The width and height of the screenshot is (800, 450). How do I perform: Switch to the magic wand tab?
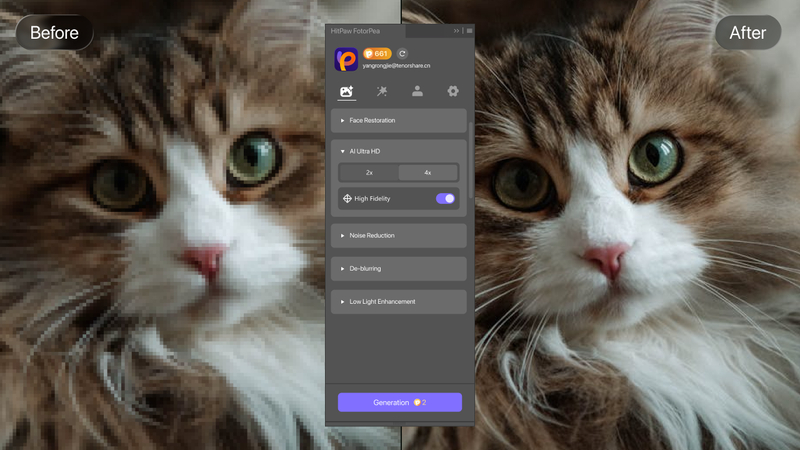pos(382,91)
